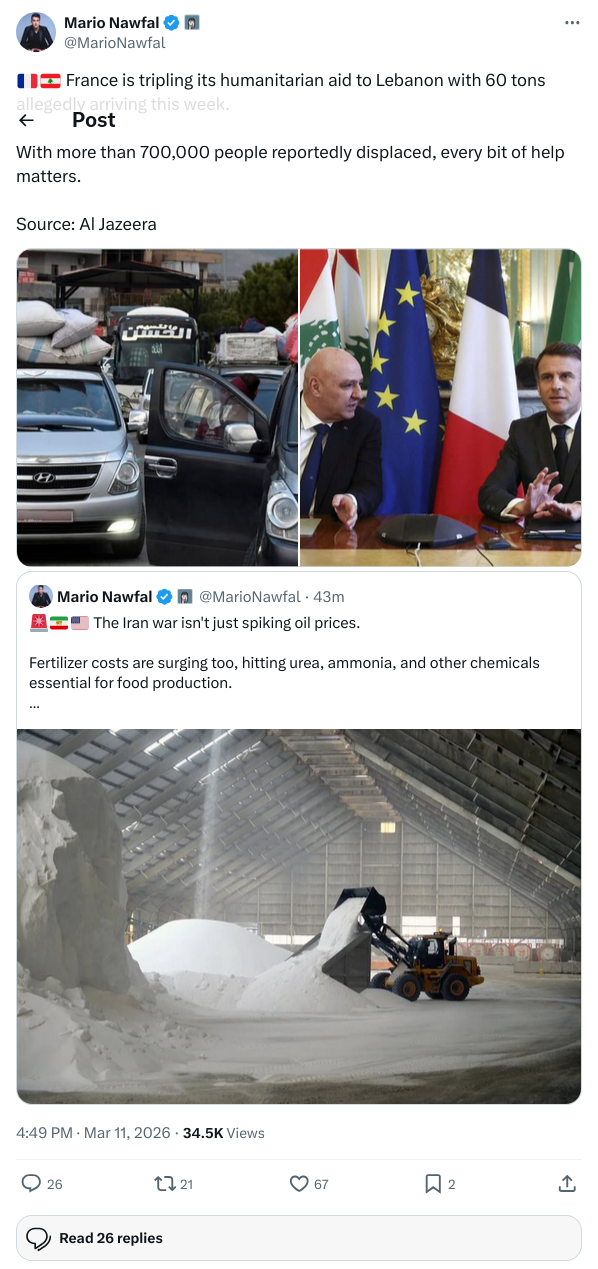Viewport: 598px width, 1269px height.
Task: Open the photo of Macron with flags
Action: tap(441, 407)
